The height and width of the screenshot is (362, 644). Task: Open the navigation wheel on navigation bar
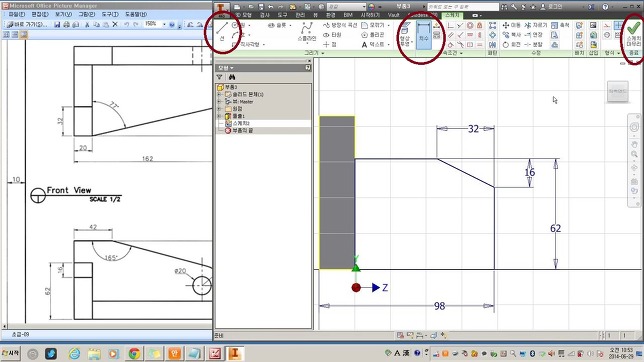[x=634, y=127]
